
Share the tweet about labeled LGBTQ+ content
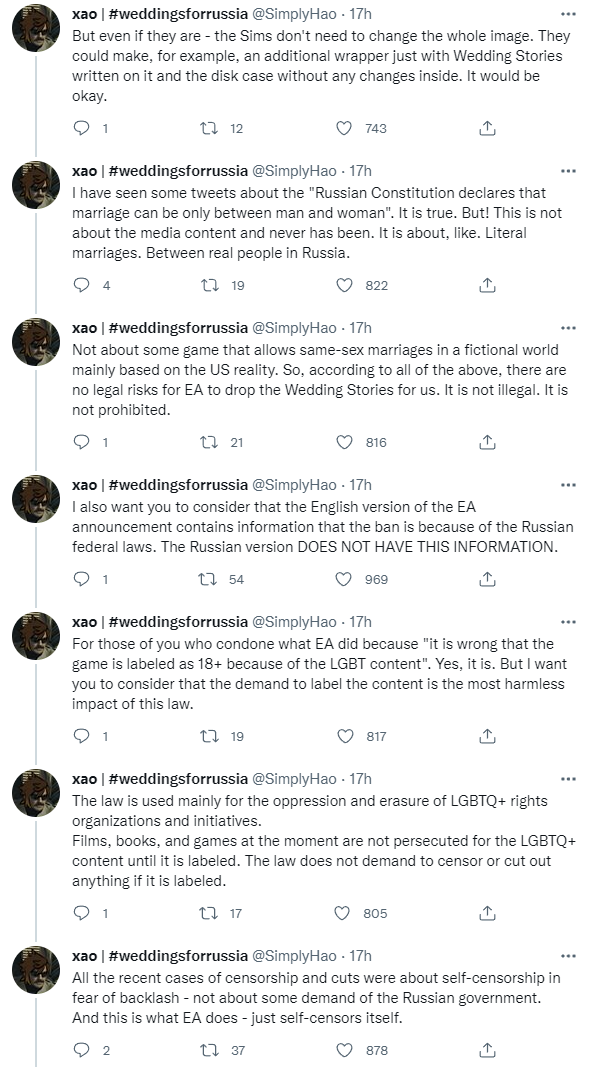point(487,913)
